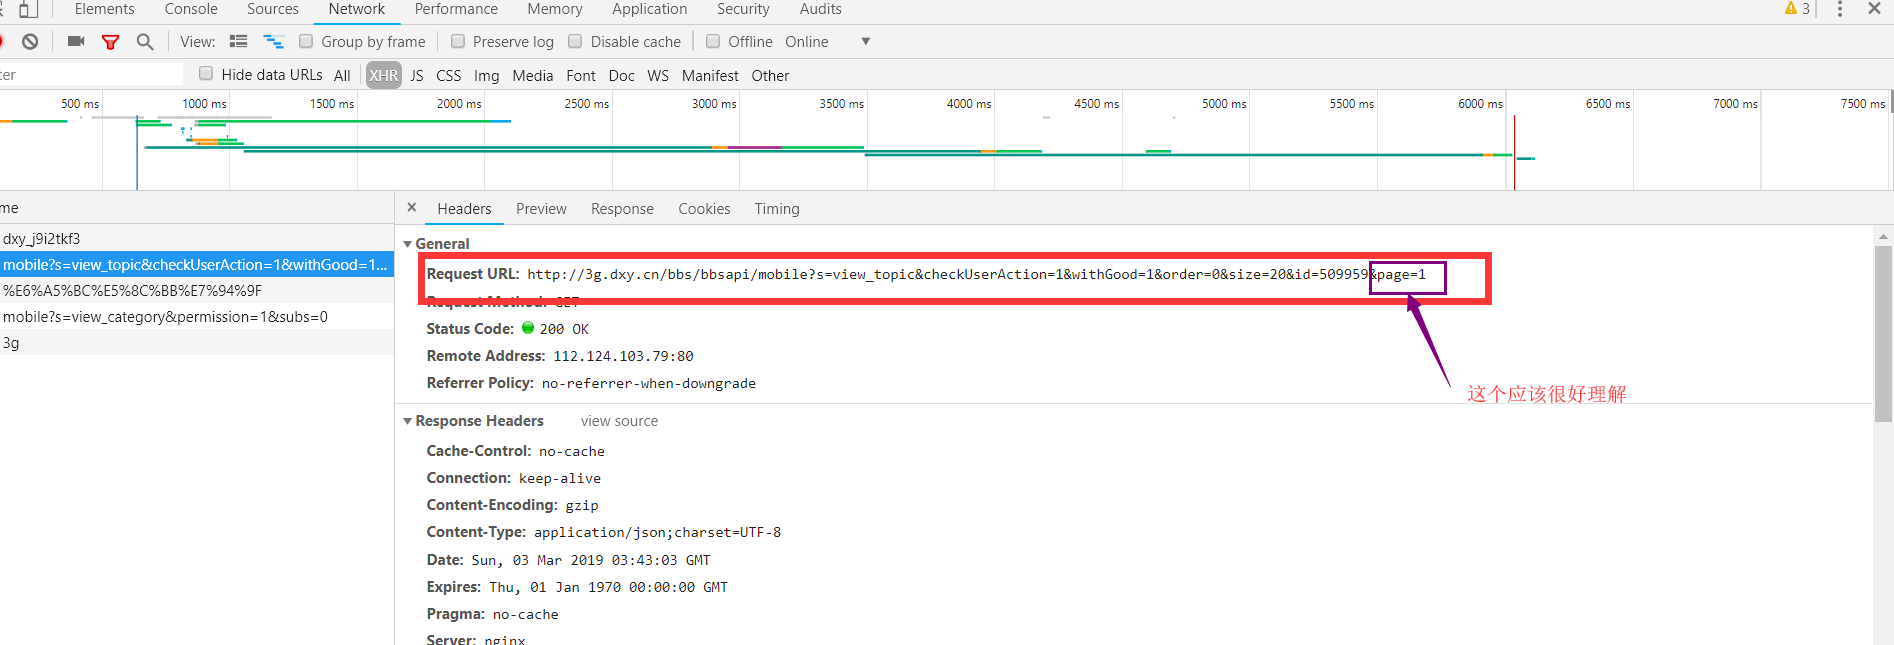Switch to the Preview detail tab
The image size is (1894, 645).
[541, 209]
